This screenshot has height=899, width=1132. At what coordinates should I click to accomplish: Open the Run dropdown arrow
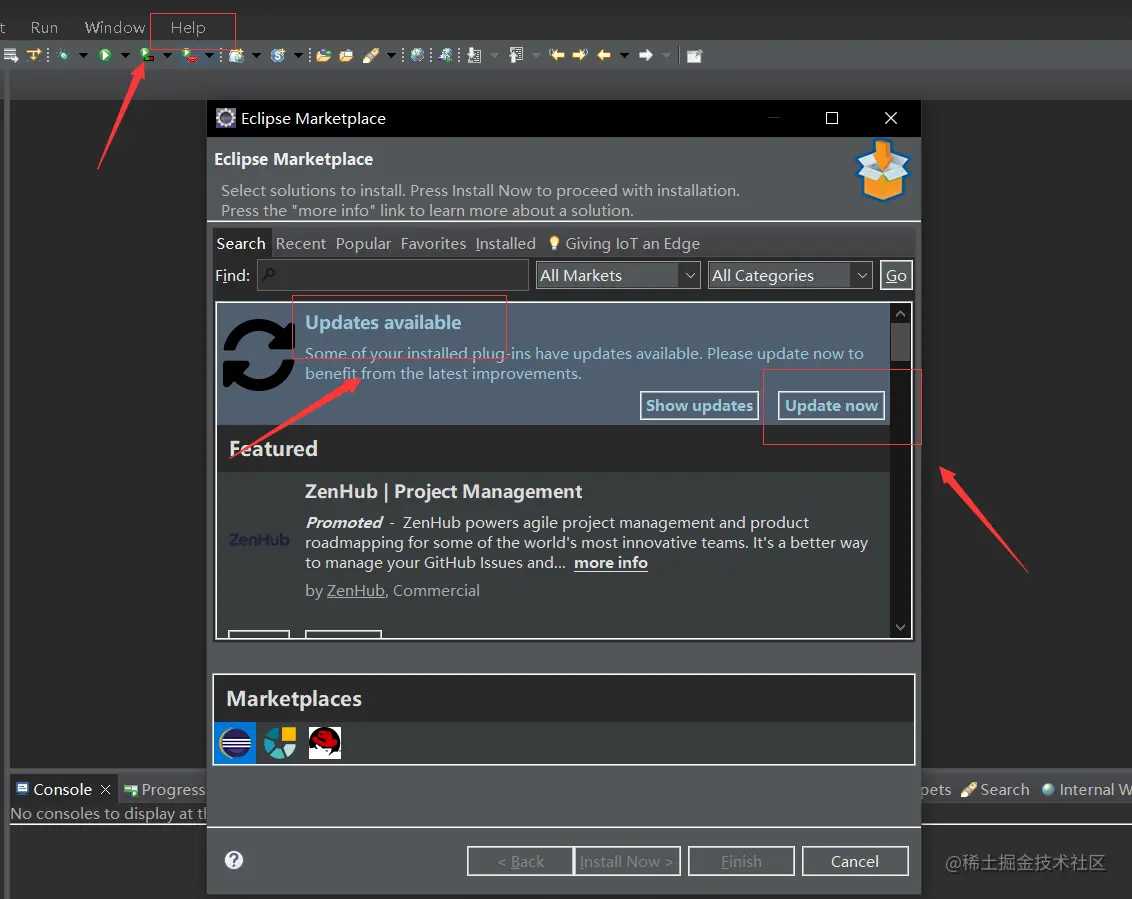click(125, 55)
